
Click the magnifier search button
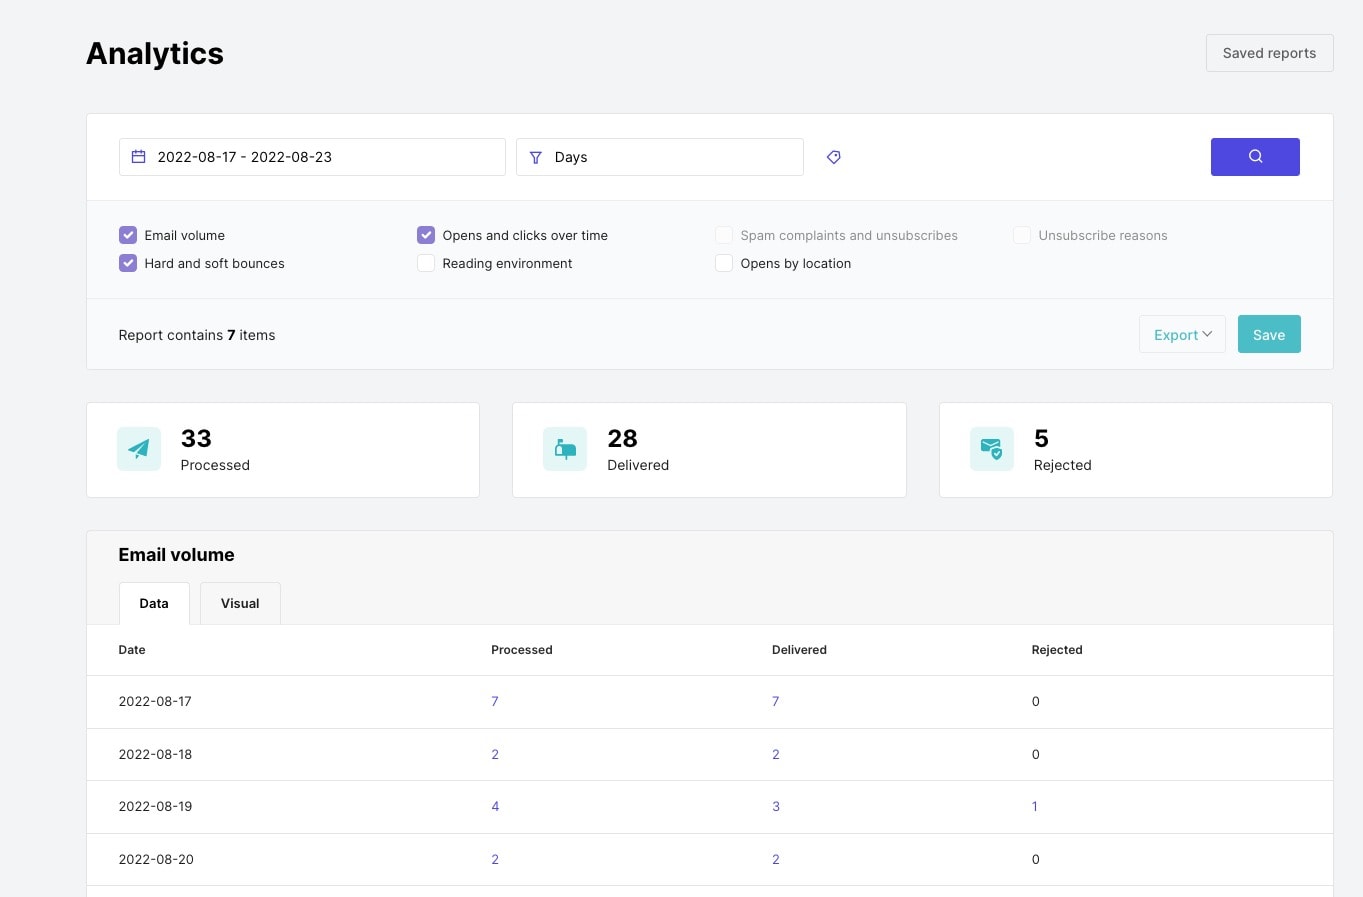(x=1254, y=157)
